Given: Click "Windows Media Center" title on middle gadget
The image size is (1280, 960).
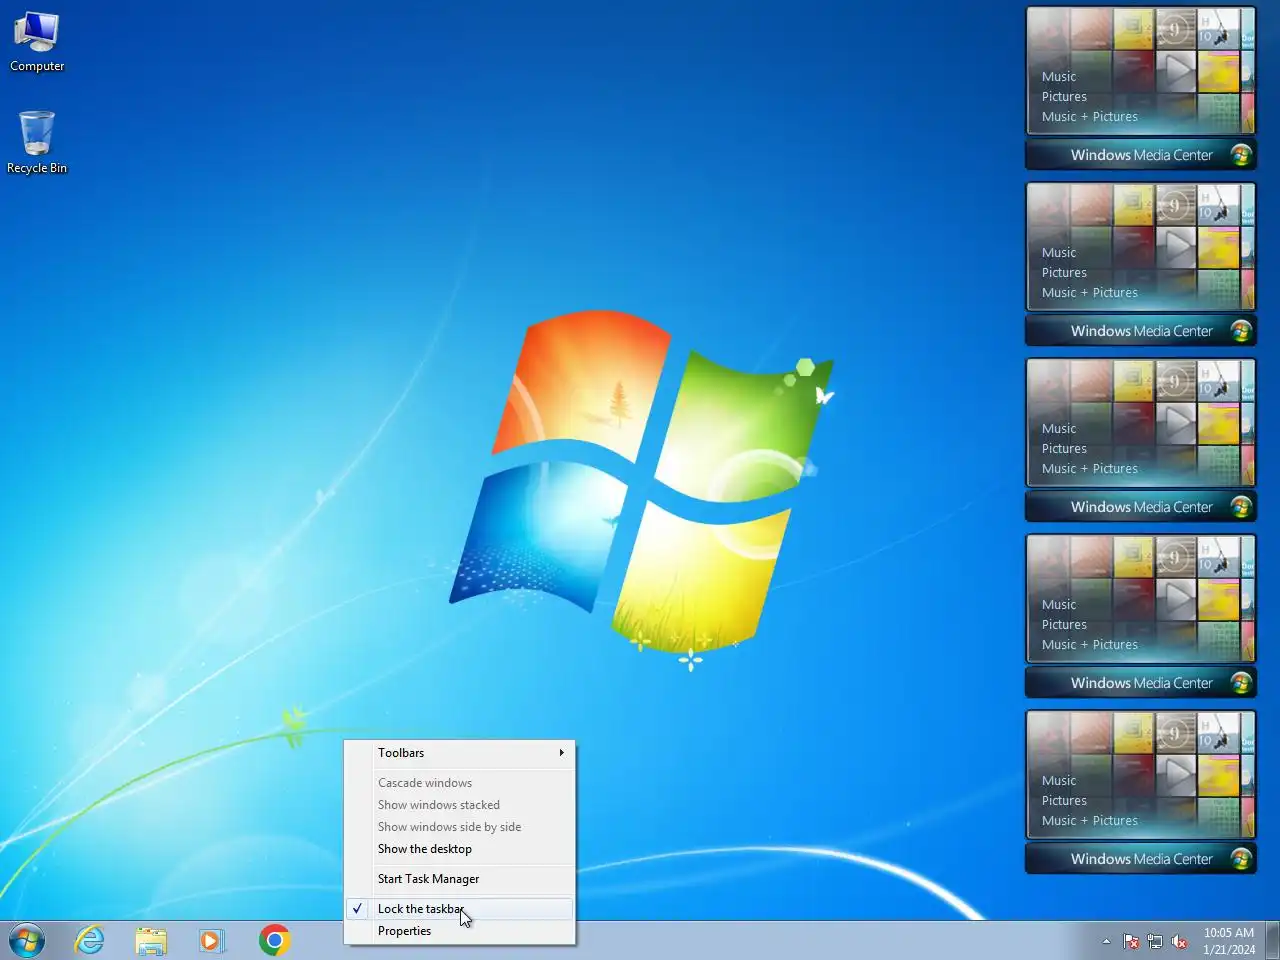Looking at the screenshot, I should (1141, 507).
